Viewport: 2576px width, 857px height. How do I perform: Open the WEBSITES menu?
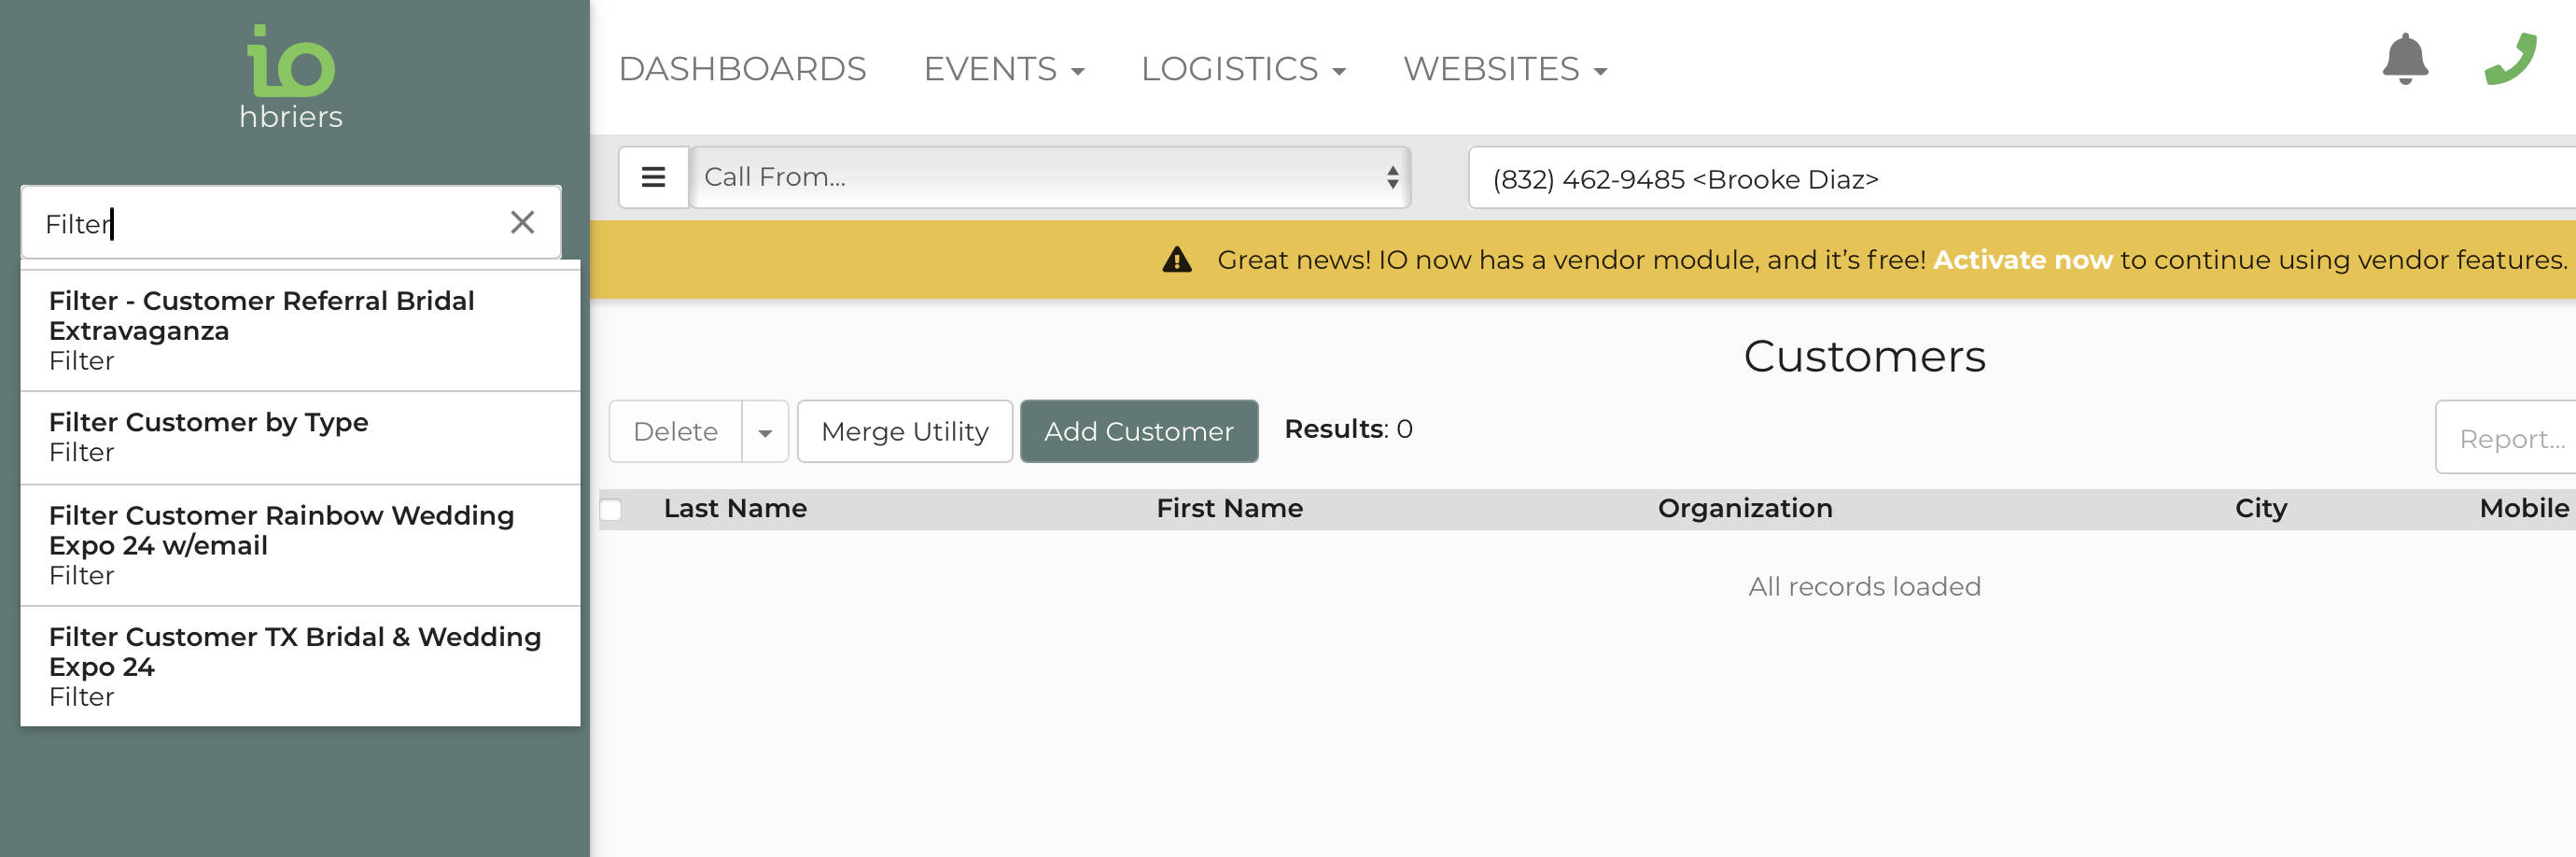(x=1504, y=69)
